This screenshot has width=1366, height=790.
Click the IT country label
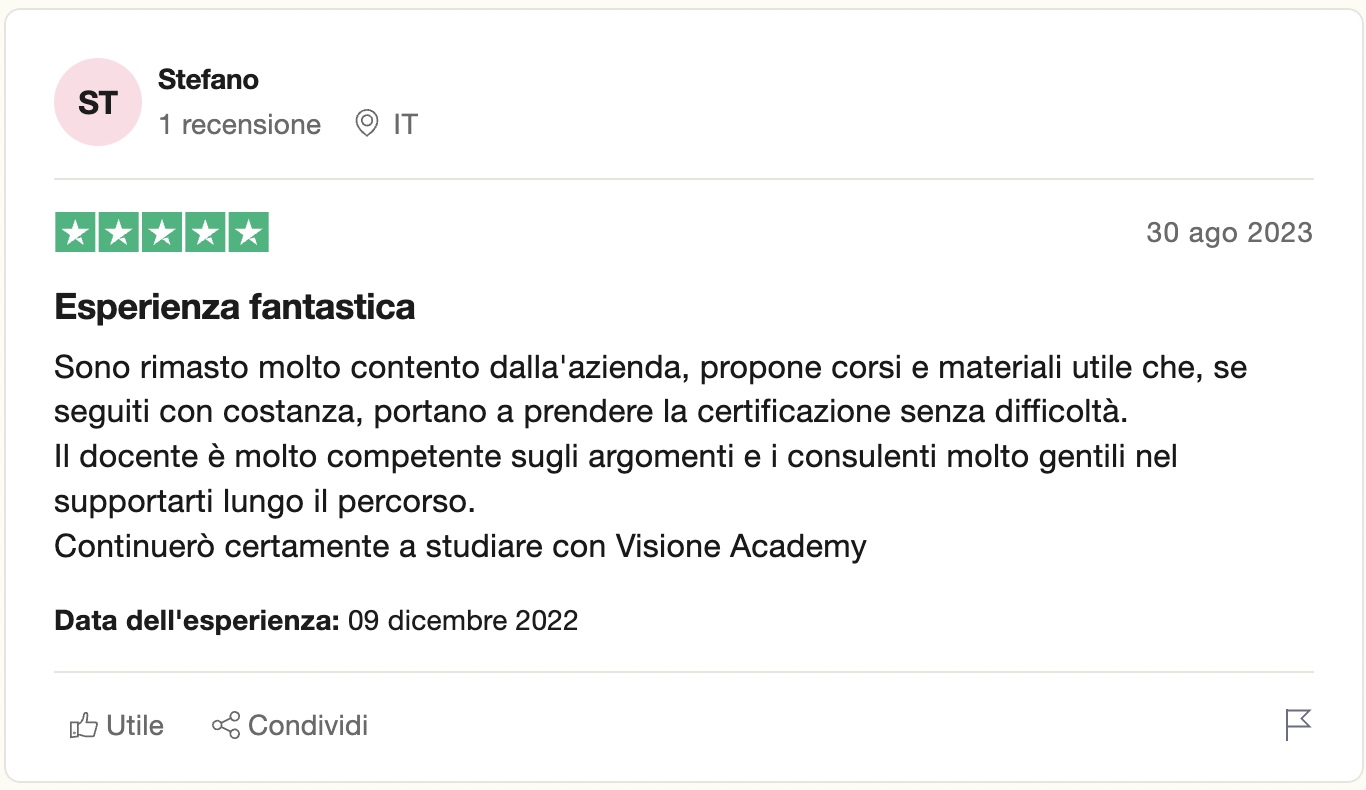tap(405, 125)
